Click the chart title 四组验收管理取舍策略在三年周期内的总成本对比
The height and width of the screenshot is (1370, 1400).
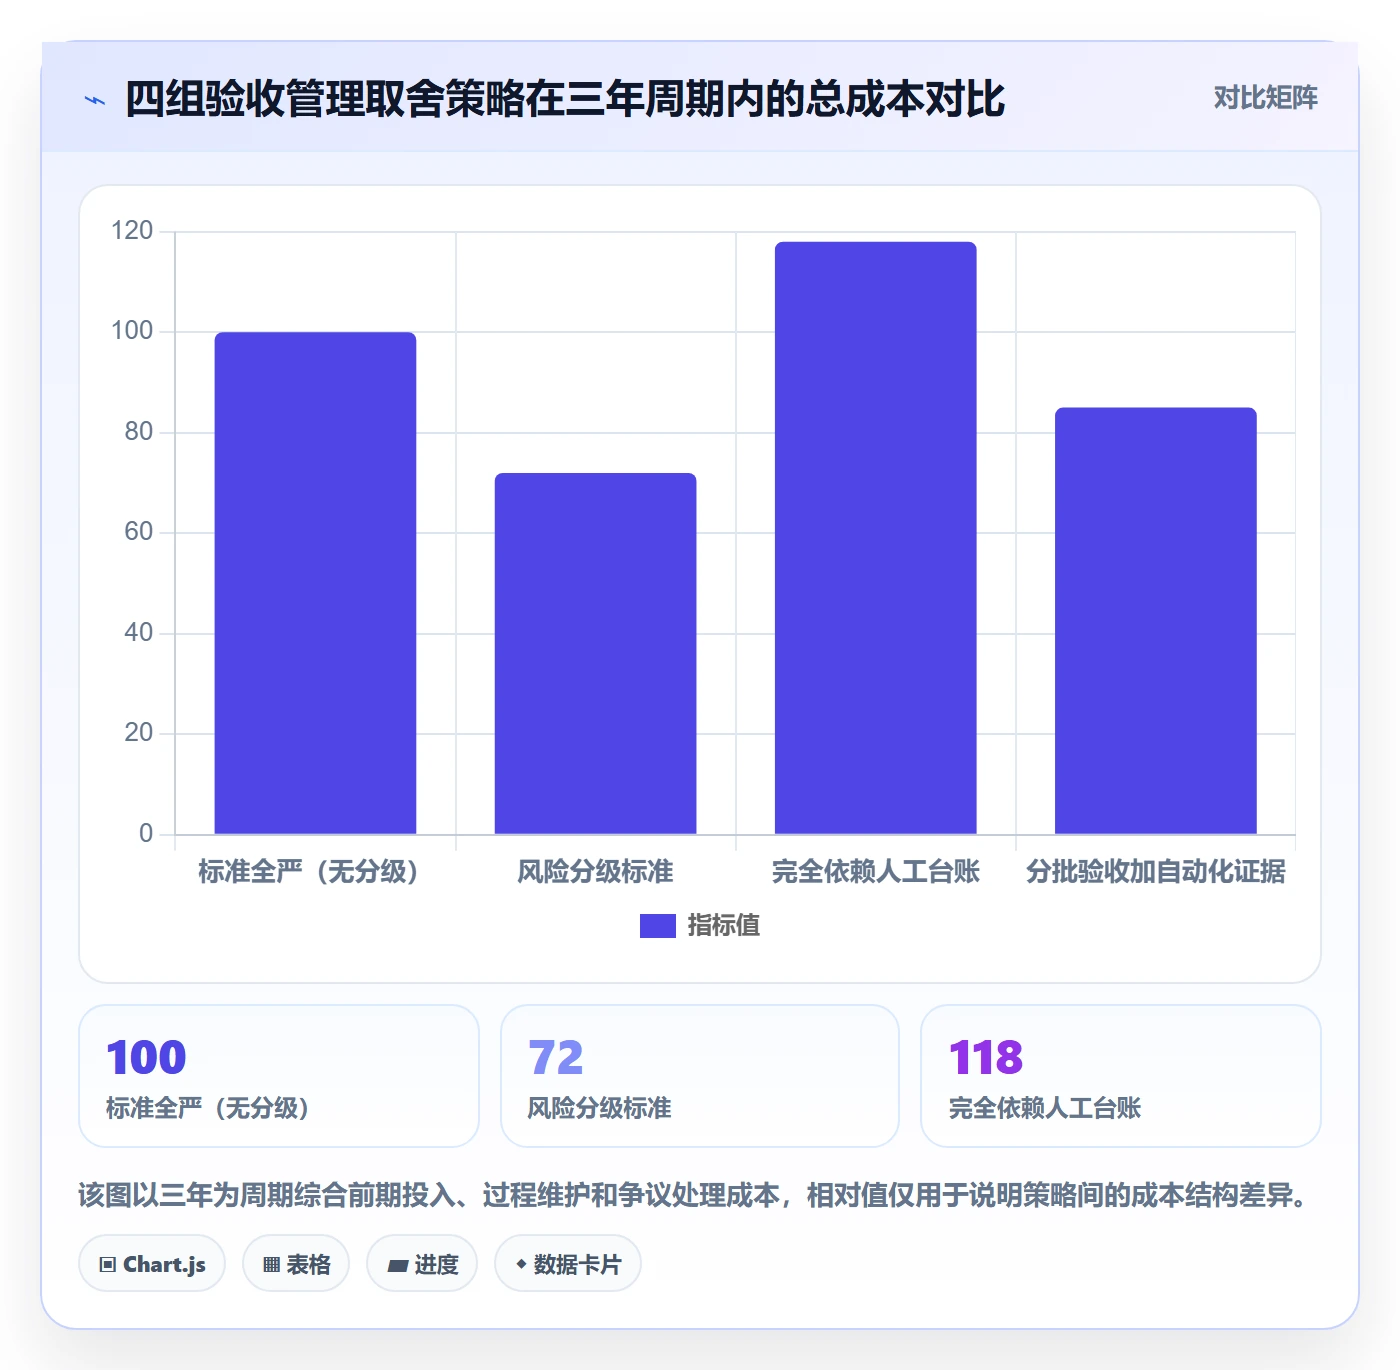point(565,99)
